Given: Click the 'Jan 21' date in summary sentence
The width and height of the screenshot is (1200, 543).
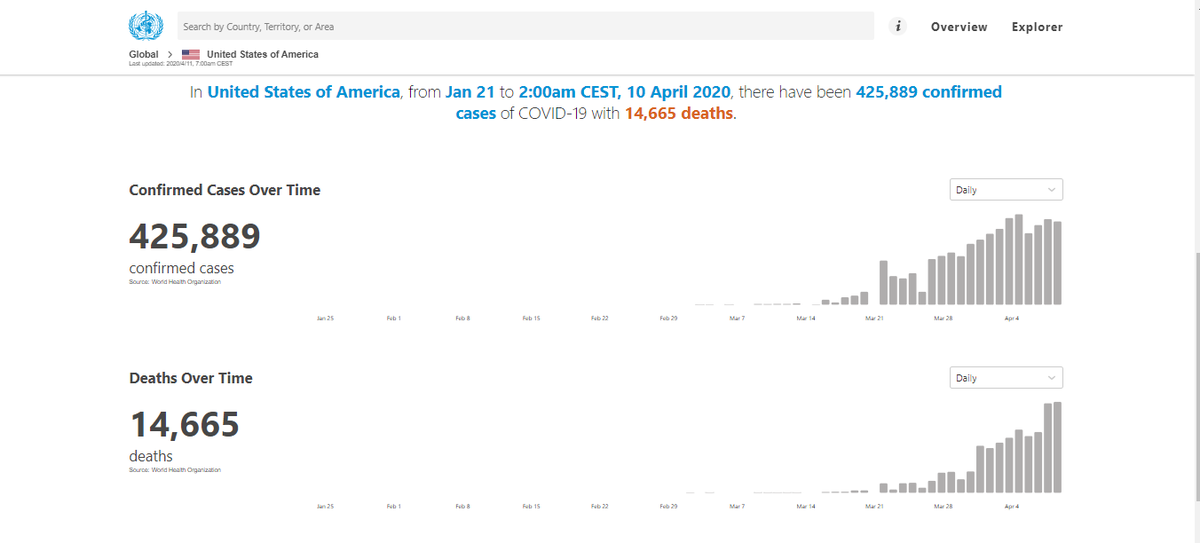Looking at the screenshot, I should coord(472,92).
